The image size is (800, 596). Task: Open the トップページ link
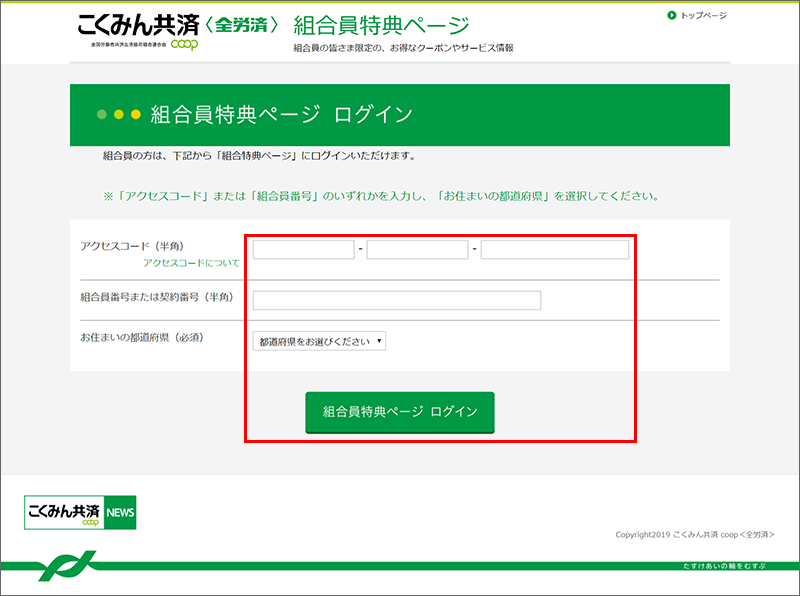tap(703, 15)
